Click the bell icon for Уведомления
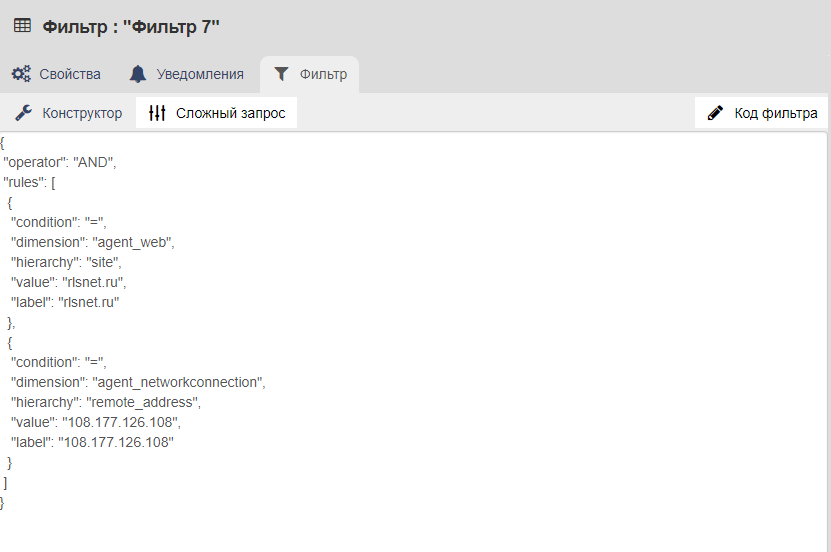Screen dimensions: 831x552 tap(138, 74)
